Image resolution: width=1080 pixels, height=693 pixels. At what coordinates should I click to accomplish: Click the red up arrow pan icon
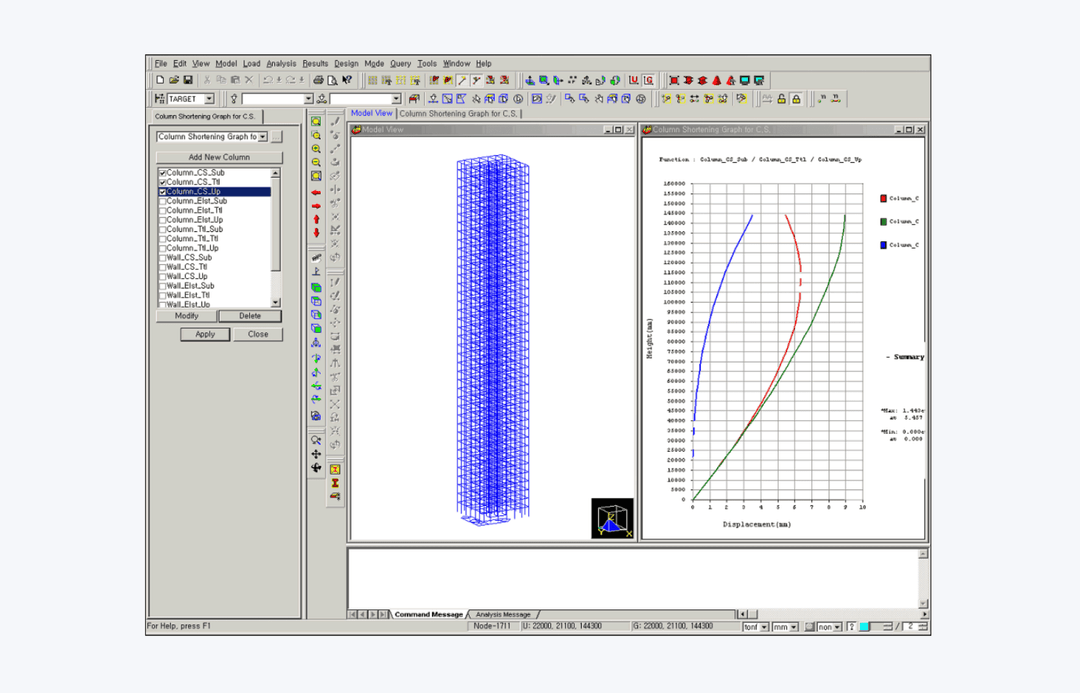pos(316,219)
